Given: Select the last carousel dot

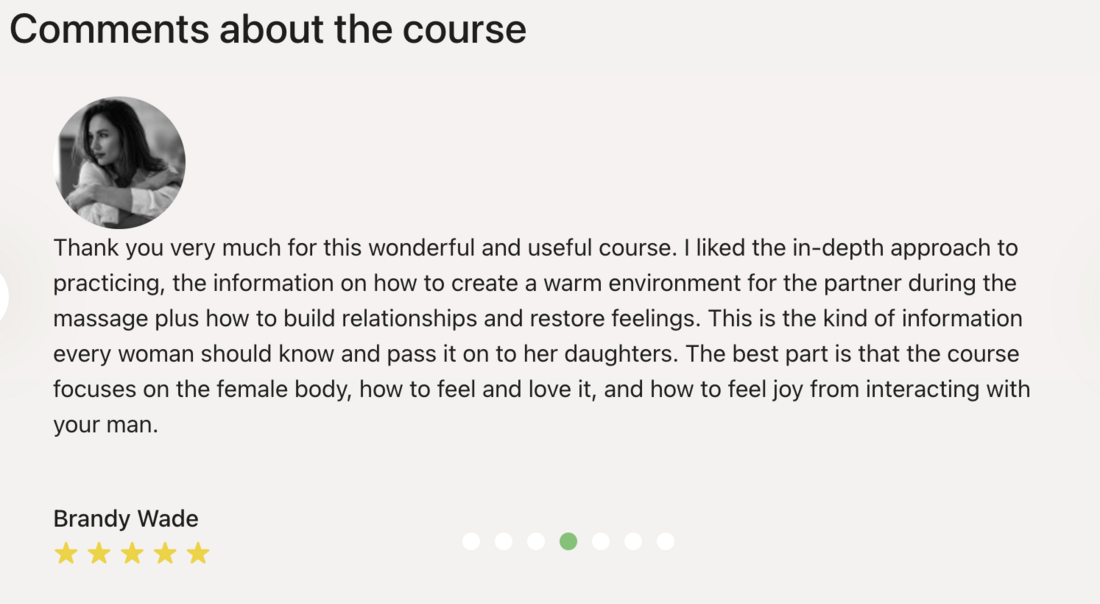Looking at the screenshot, I should 665,542.
